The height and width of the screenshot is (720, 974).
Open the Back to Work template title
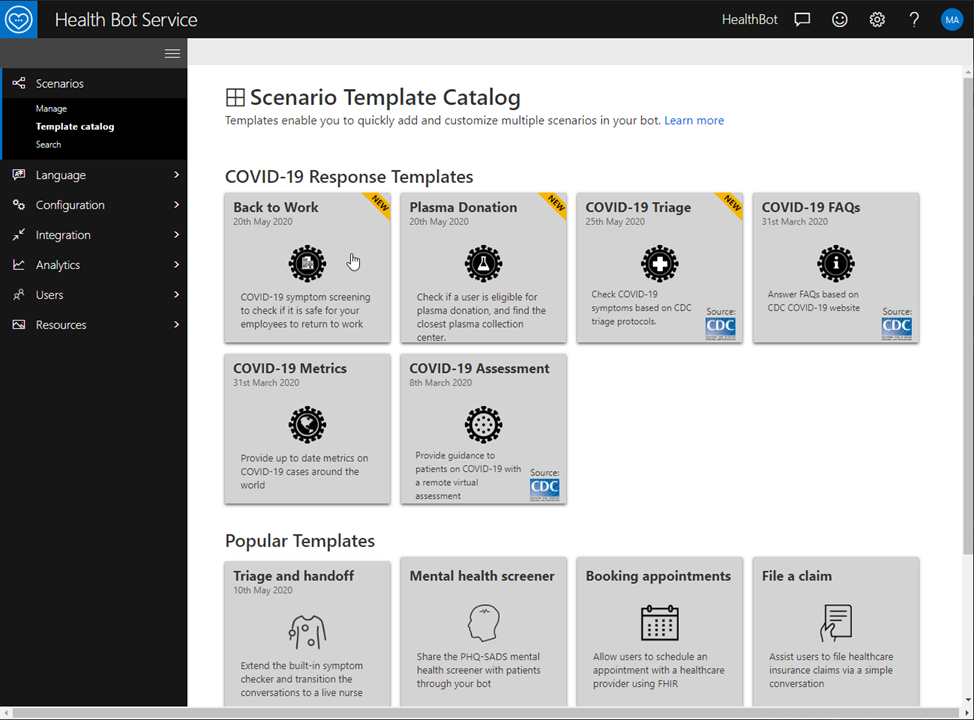276,208
